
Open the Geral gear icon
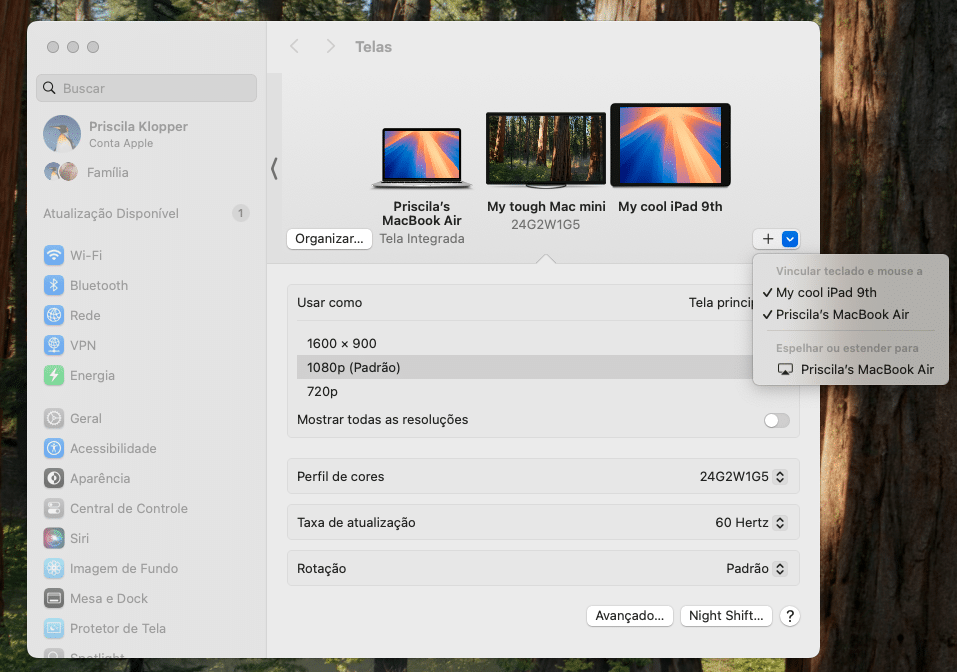tap(54, 418)
